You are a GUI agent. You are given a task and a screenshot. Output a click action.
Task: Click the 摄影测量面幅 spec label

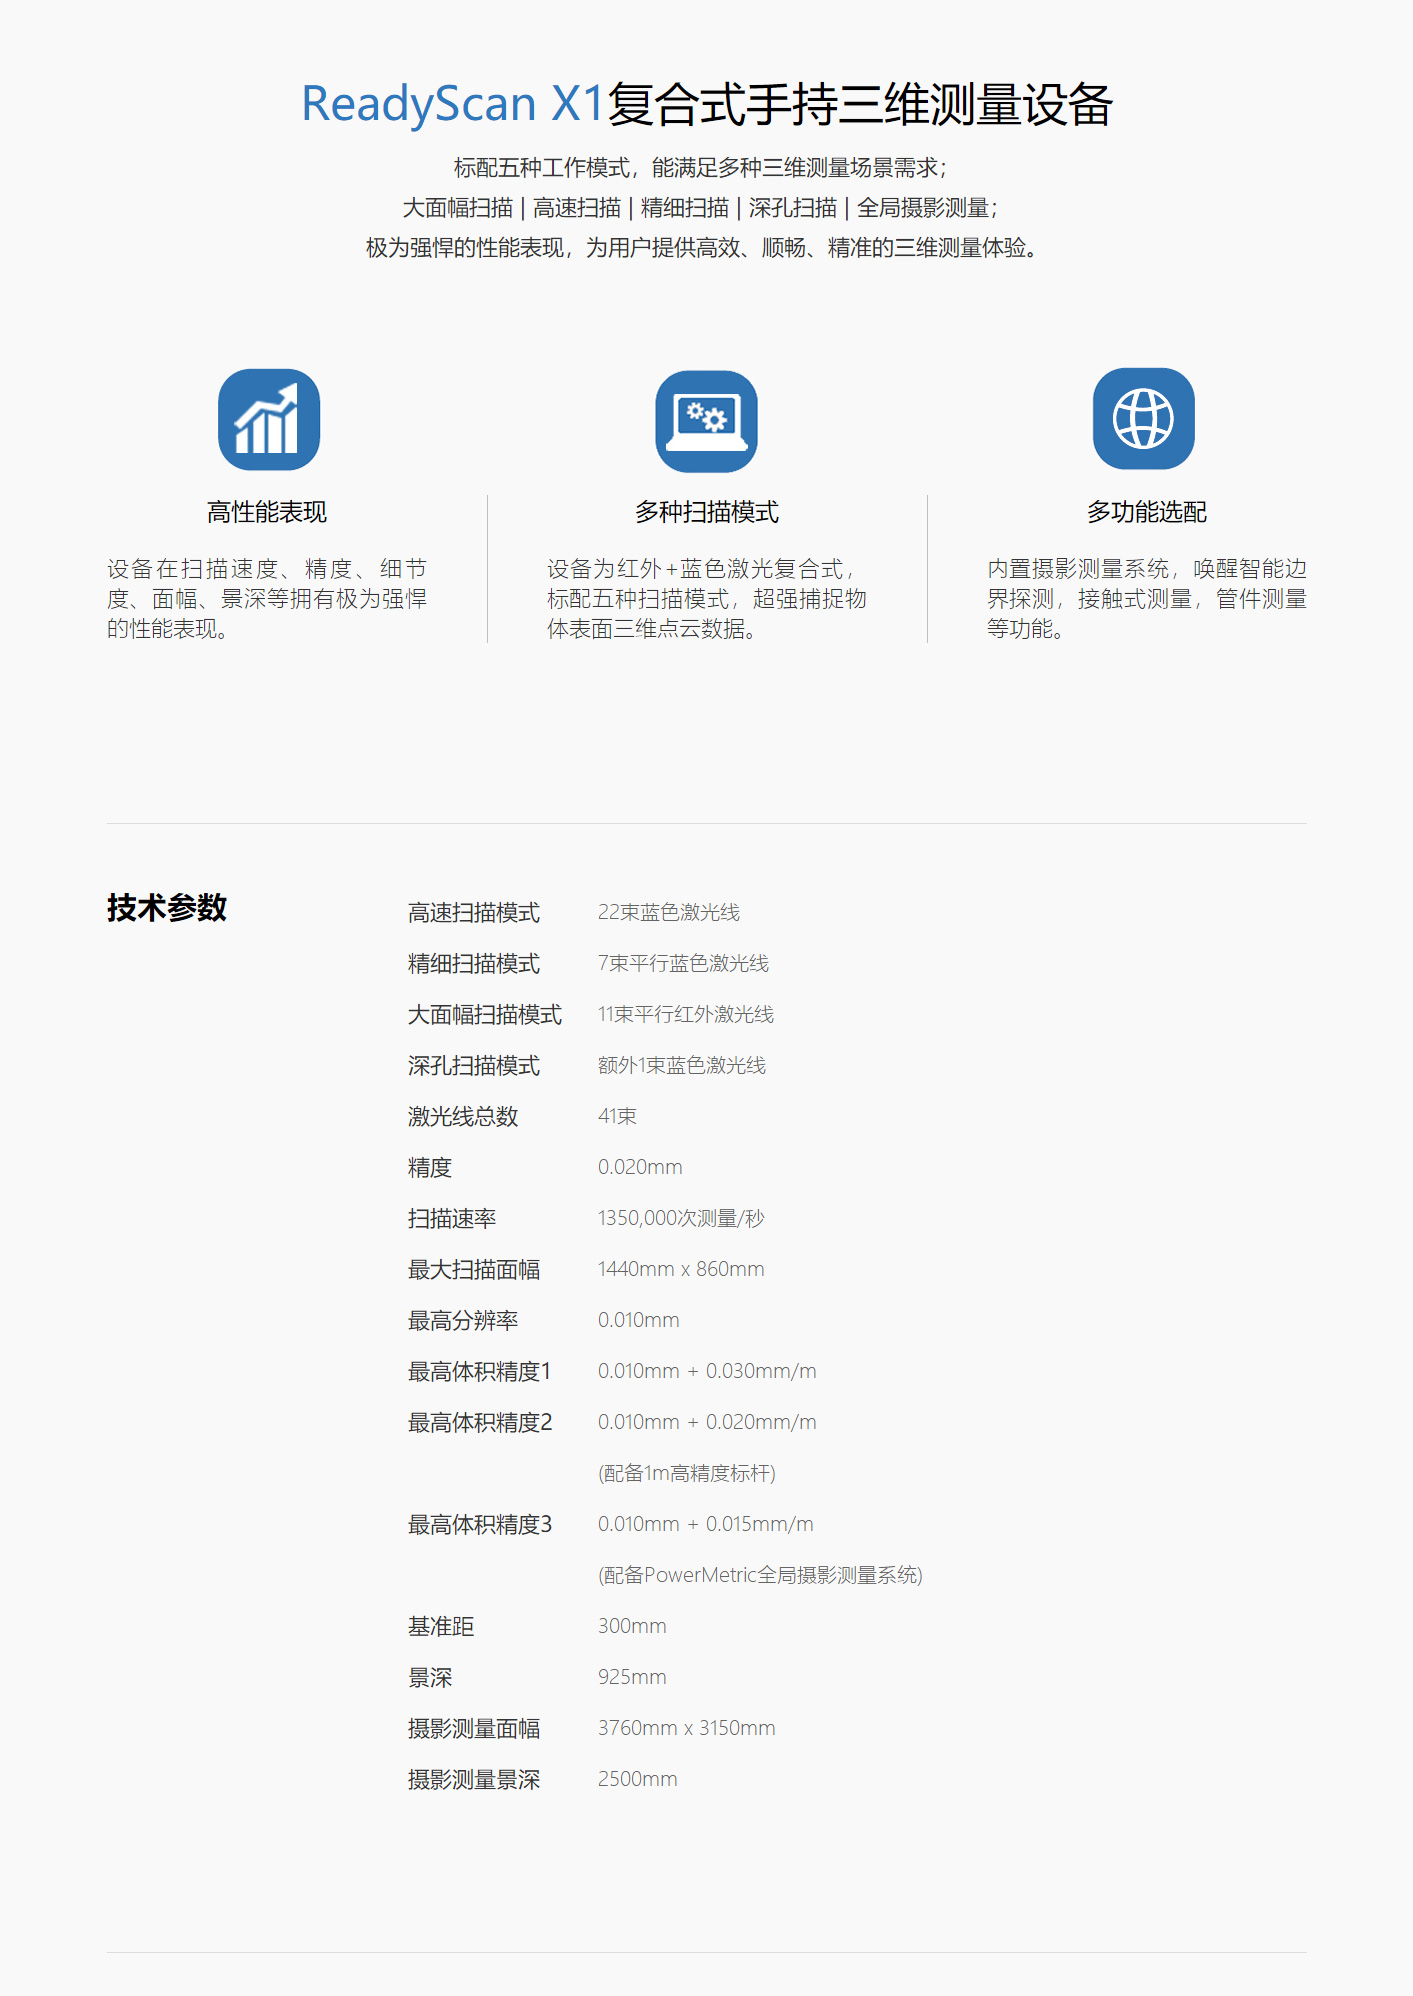[473, 1729]
